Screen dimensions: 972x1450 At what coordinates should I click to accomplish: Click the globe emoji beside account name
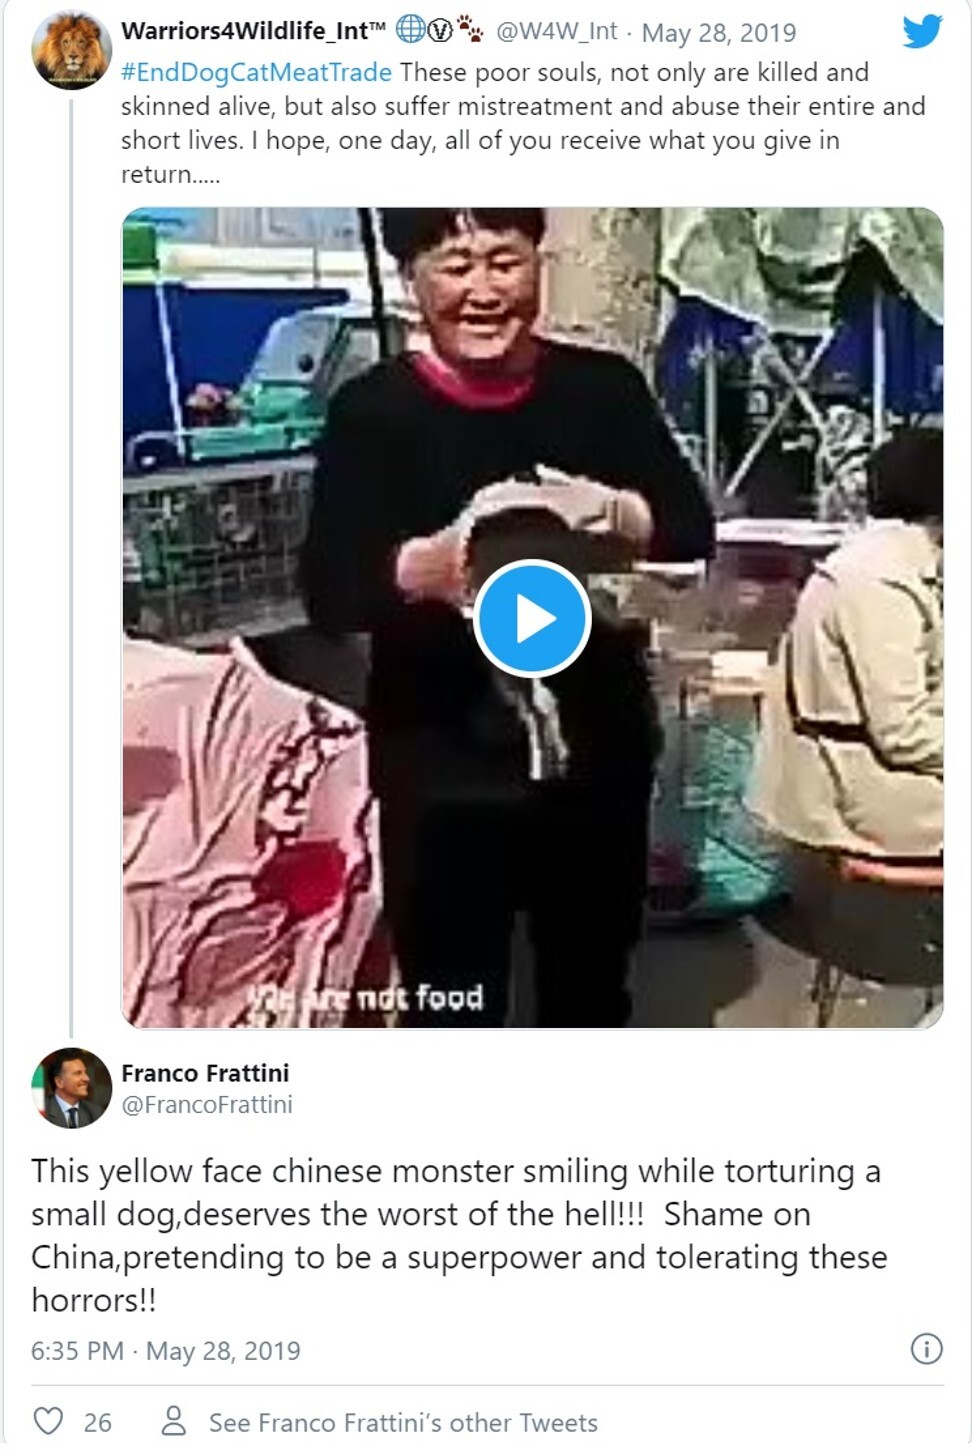tap(410, 30)
